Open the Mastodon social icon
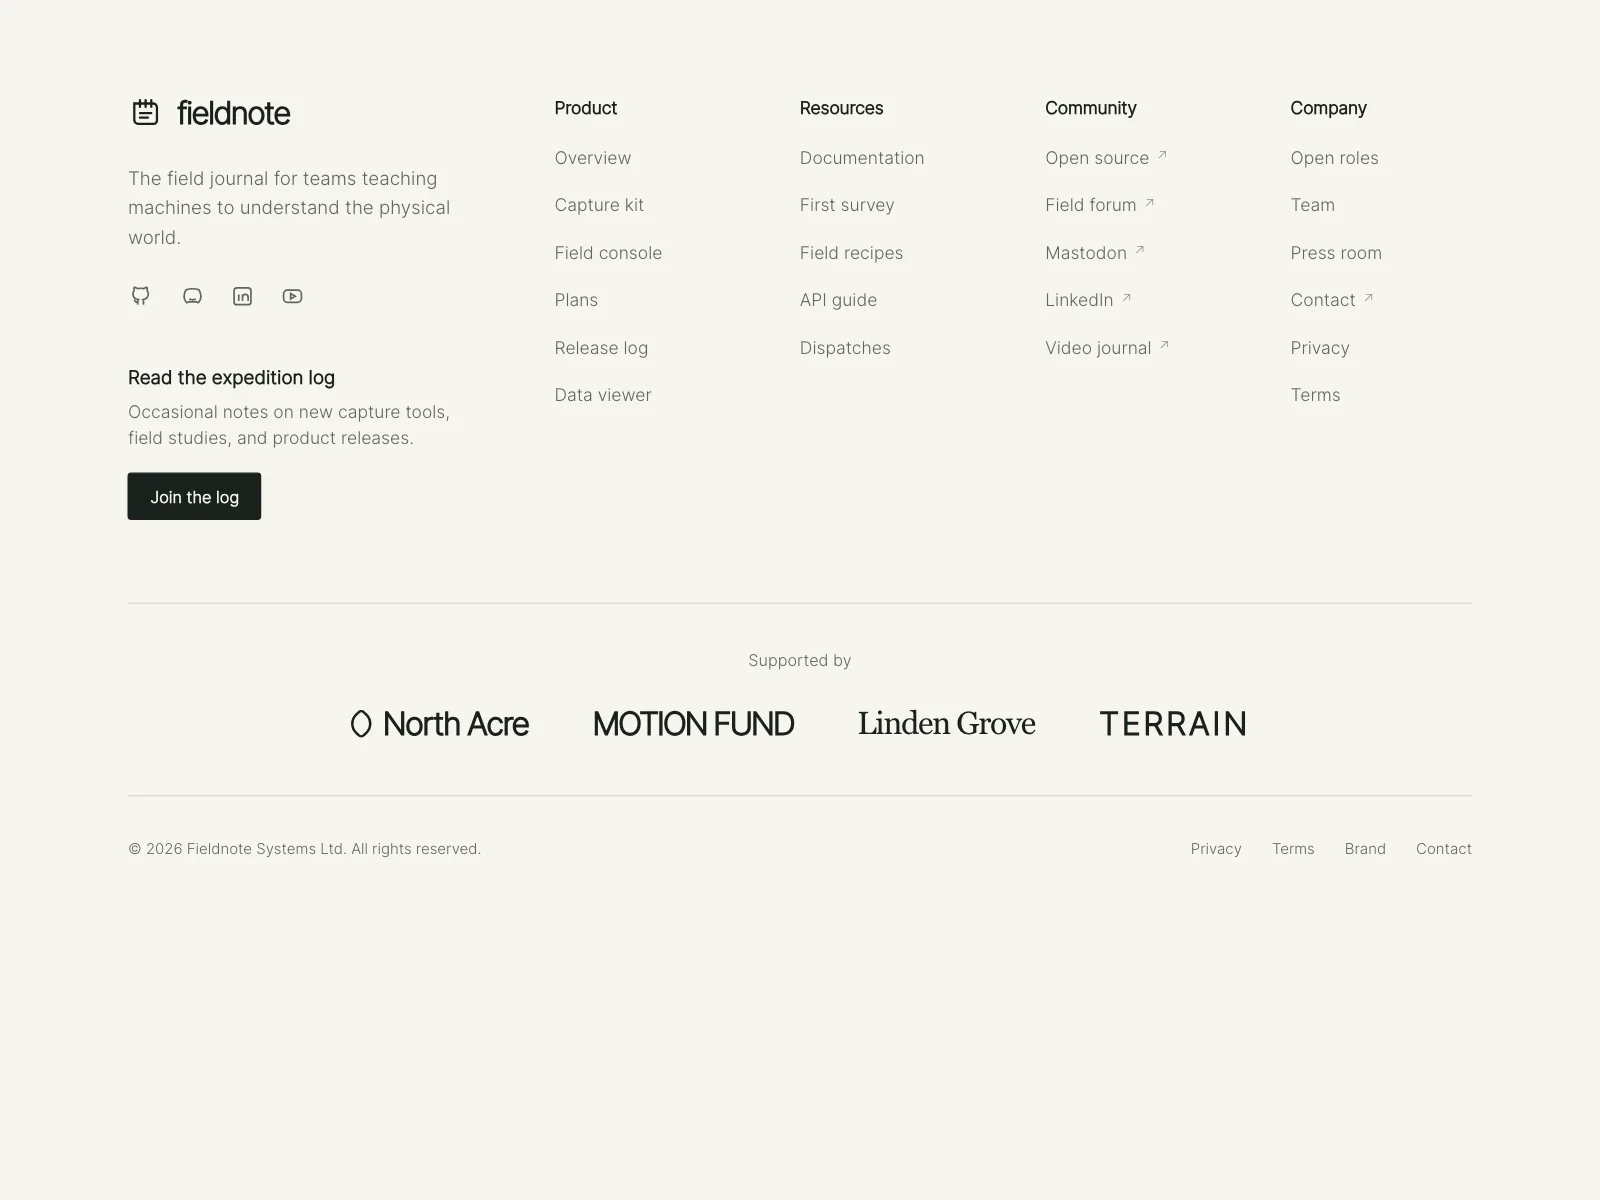 192,296
